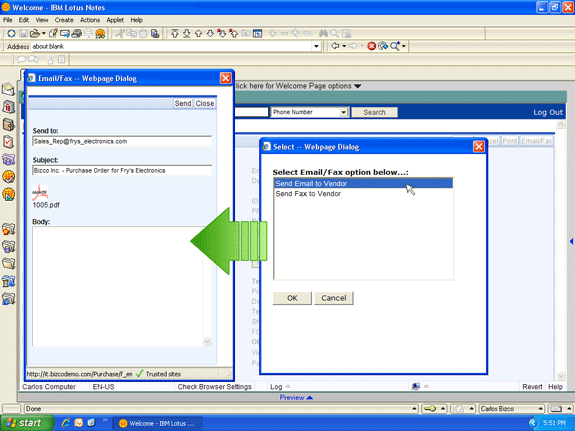Click the Revert link in footer
The height and width of the screenshot is (431, 575).
(x=532, y=387)
